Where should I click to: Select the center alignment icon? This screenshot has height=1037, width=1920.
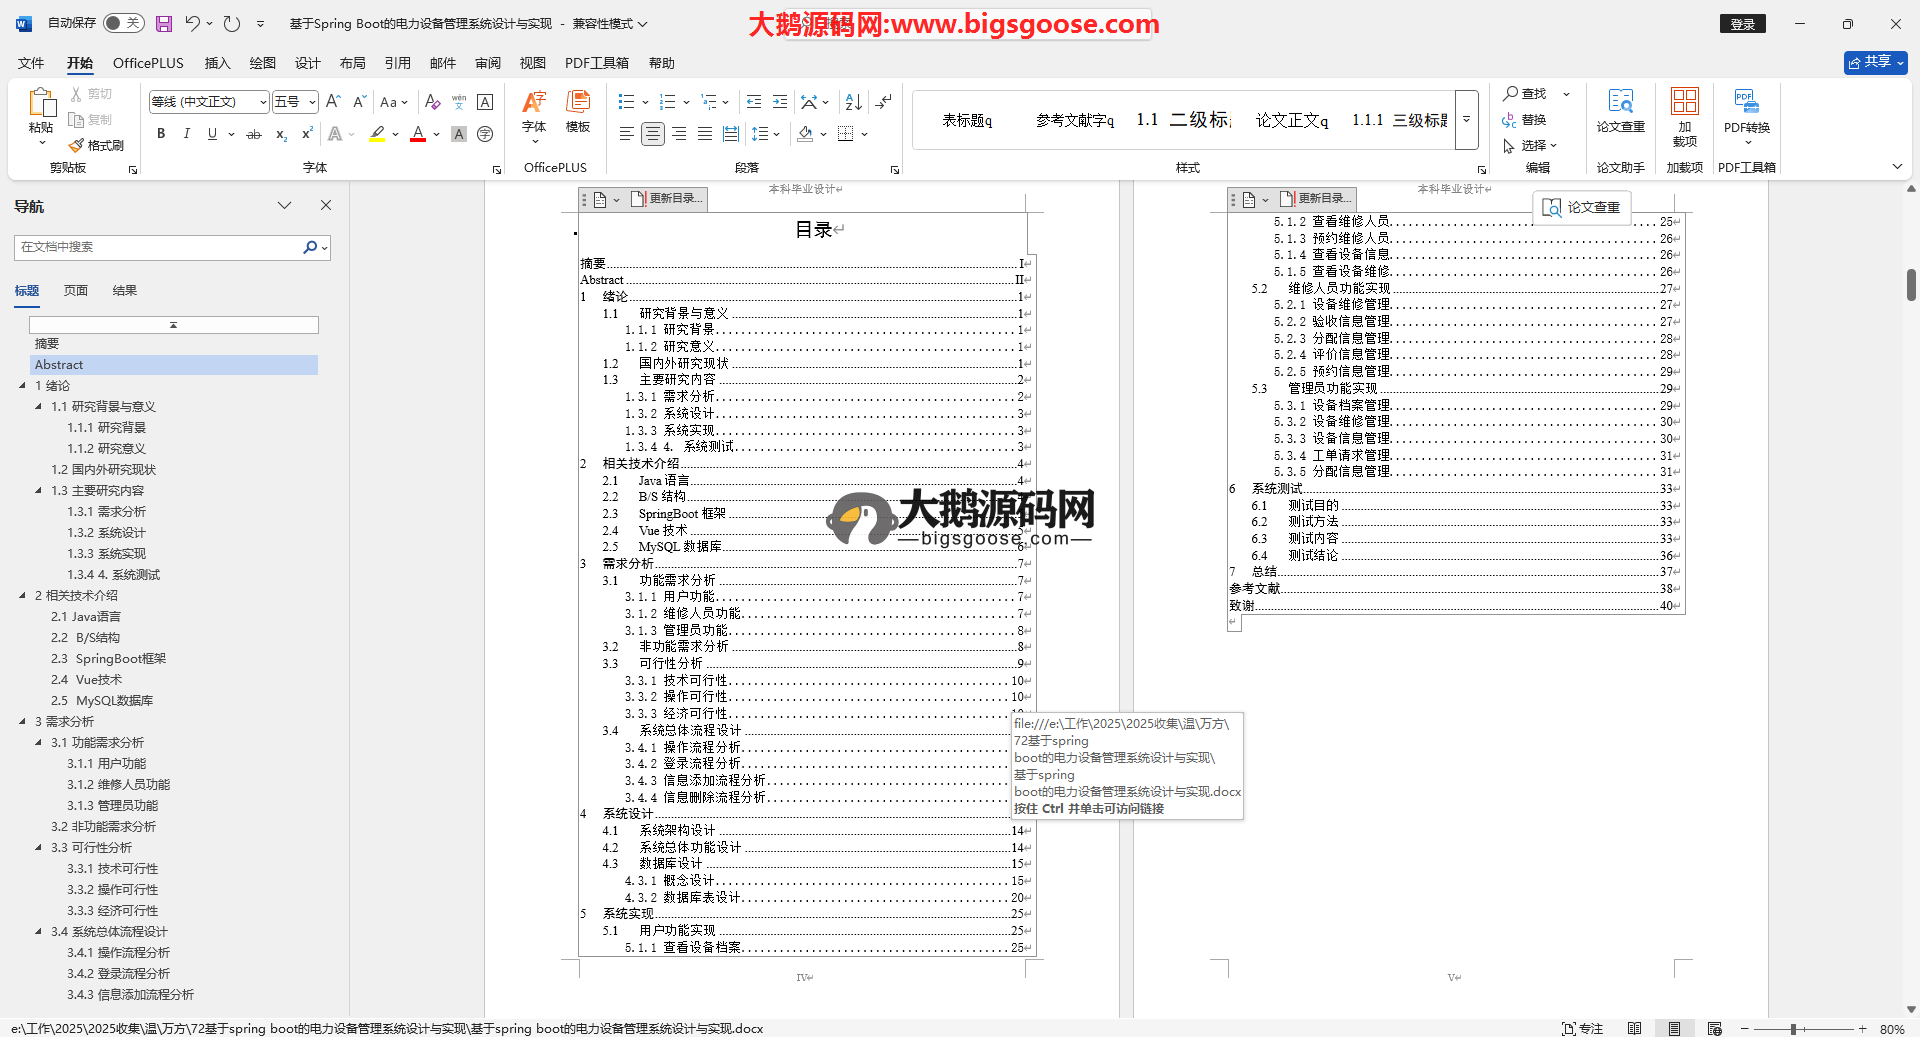(652, 134)
